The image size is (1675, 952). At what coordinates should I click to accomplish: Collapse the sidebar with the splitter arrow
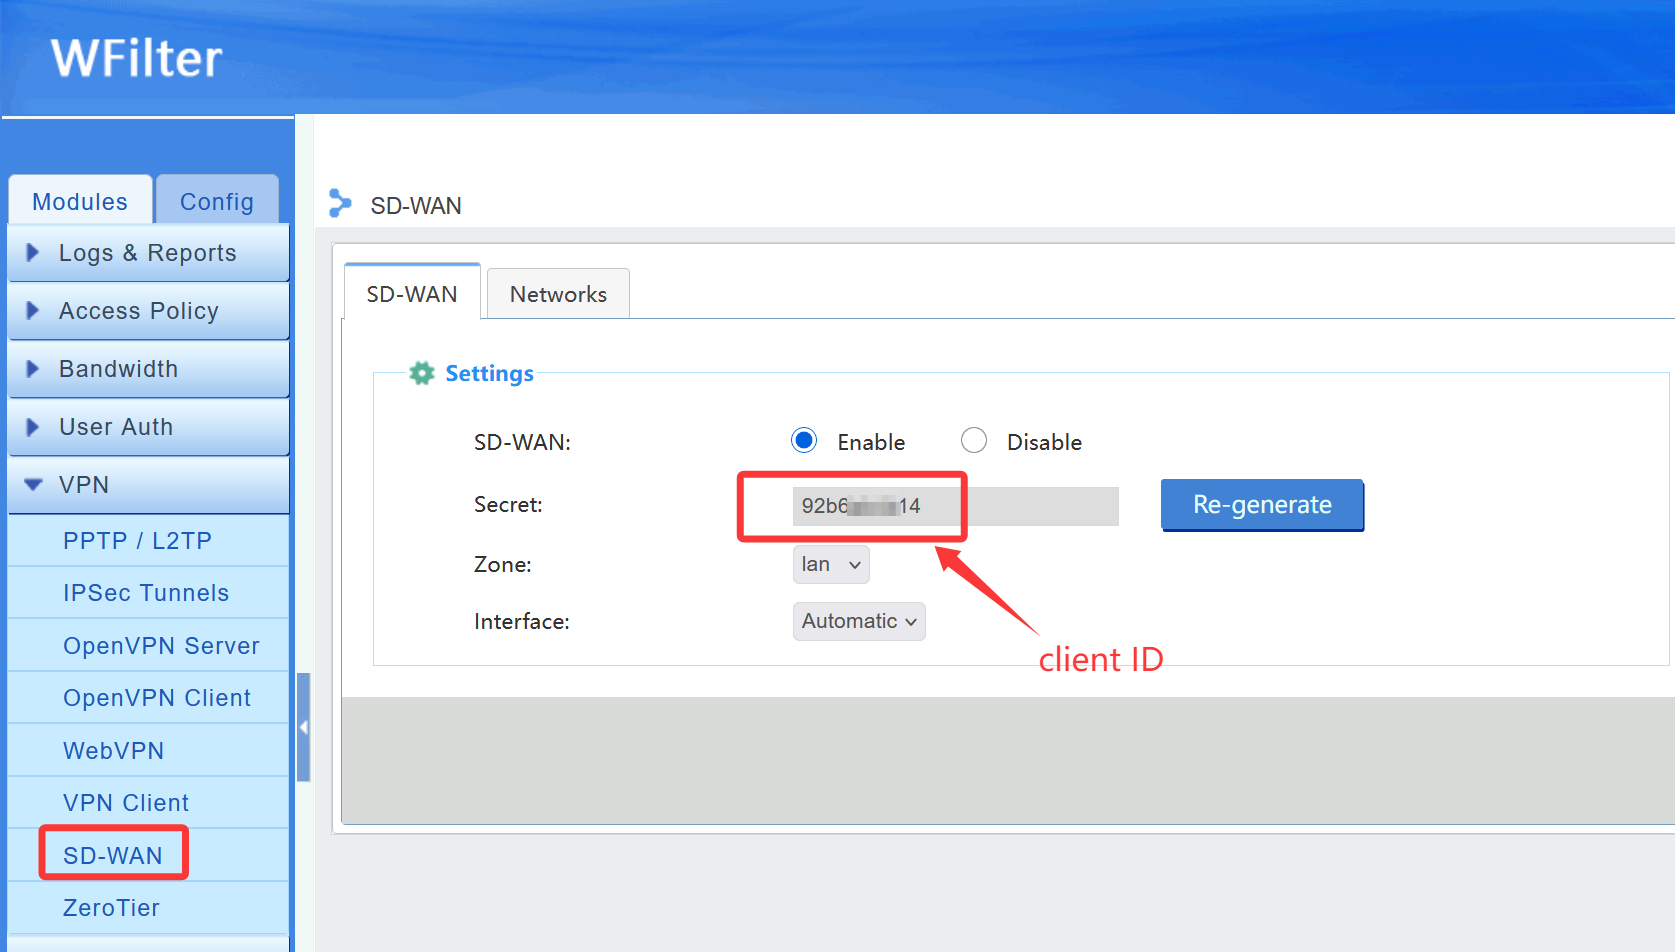303,727
